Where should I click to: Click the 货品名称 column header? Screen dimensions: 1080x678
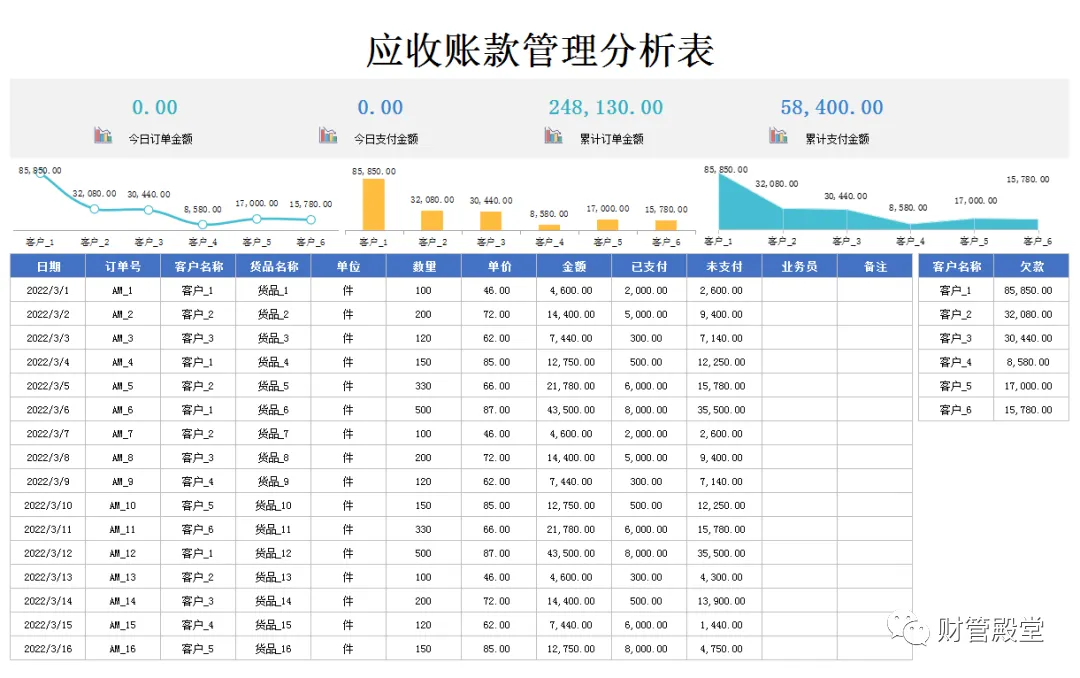coord(273,266)
